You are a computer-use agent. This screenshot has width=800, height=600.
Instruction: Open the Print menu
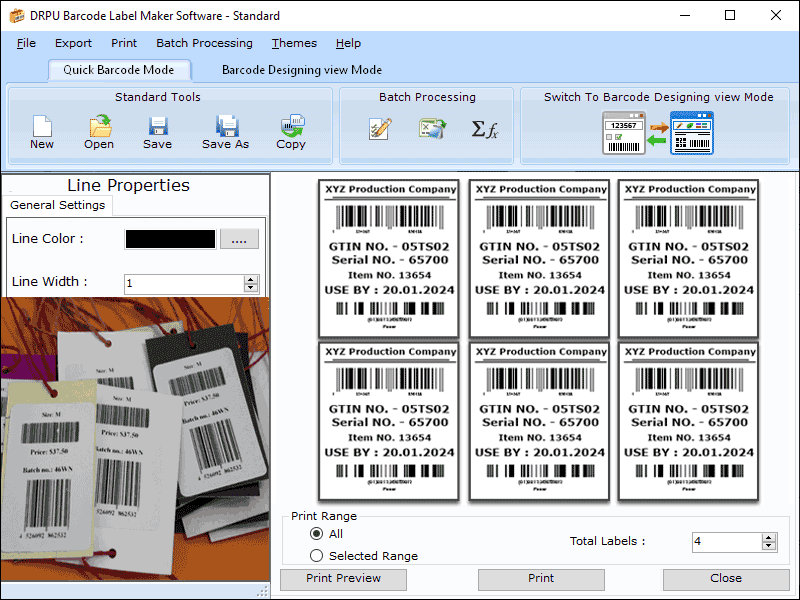point(124,43)
